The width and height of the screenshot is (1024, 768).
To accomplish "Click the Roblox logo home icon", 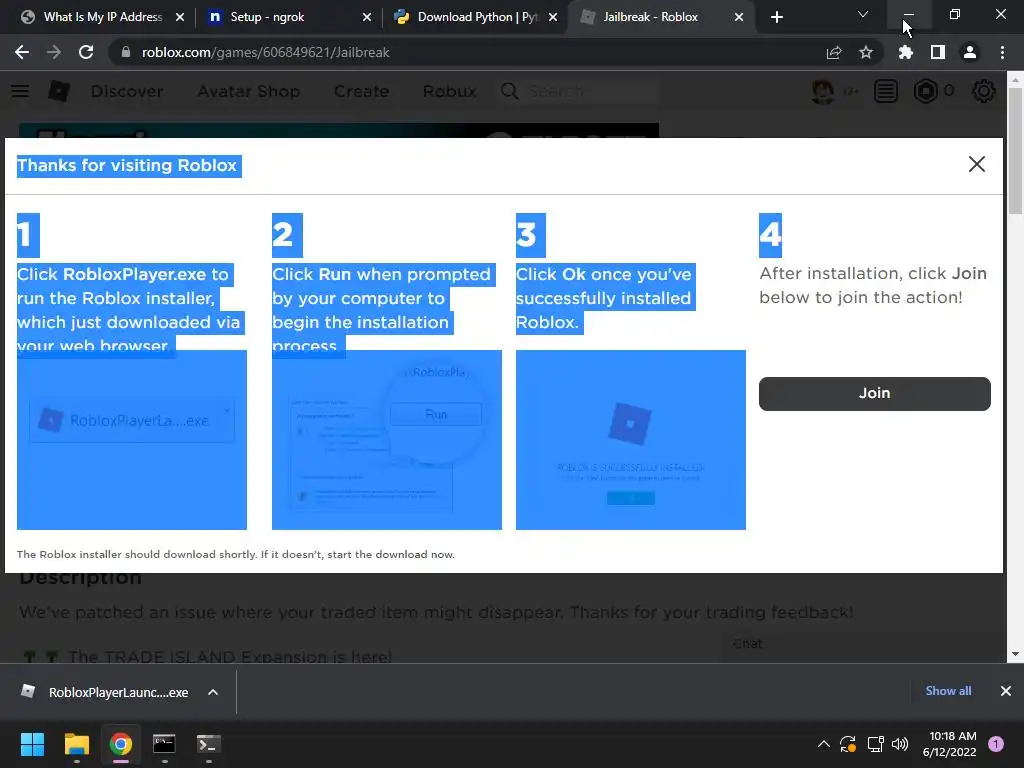I will pos(59,91).
